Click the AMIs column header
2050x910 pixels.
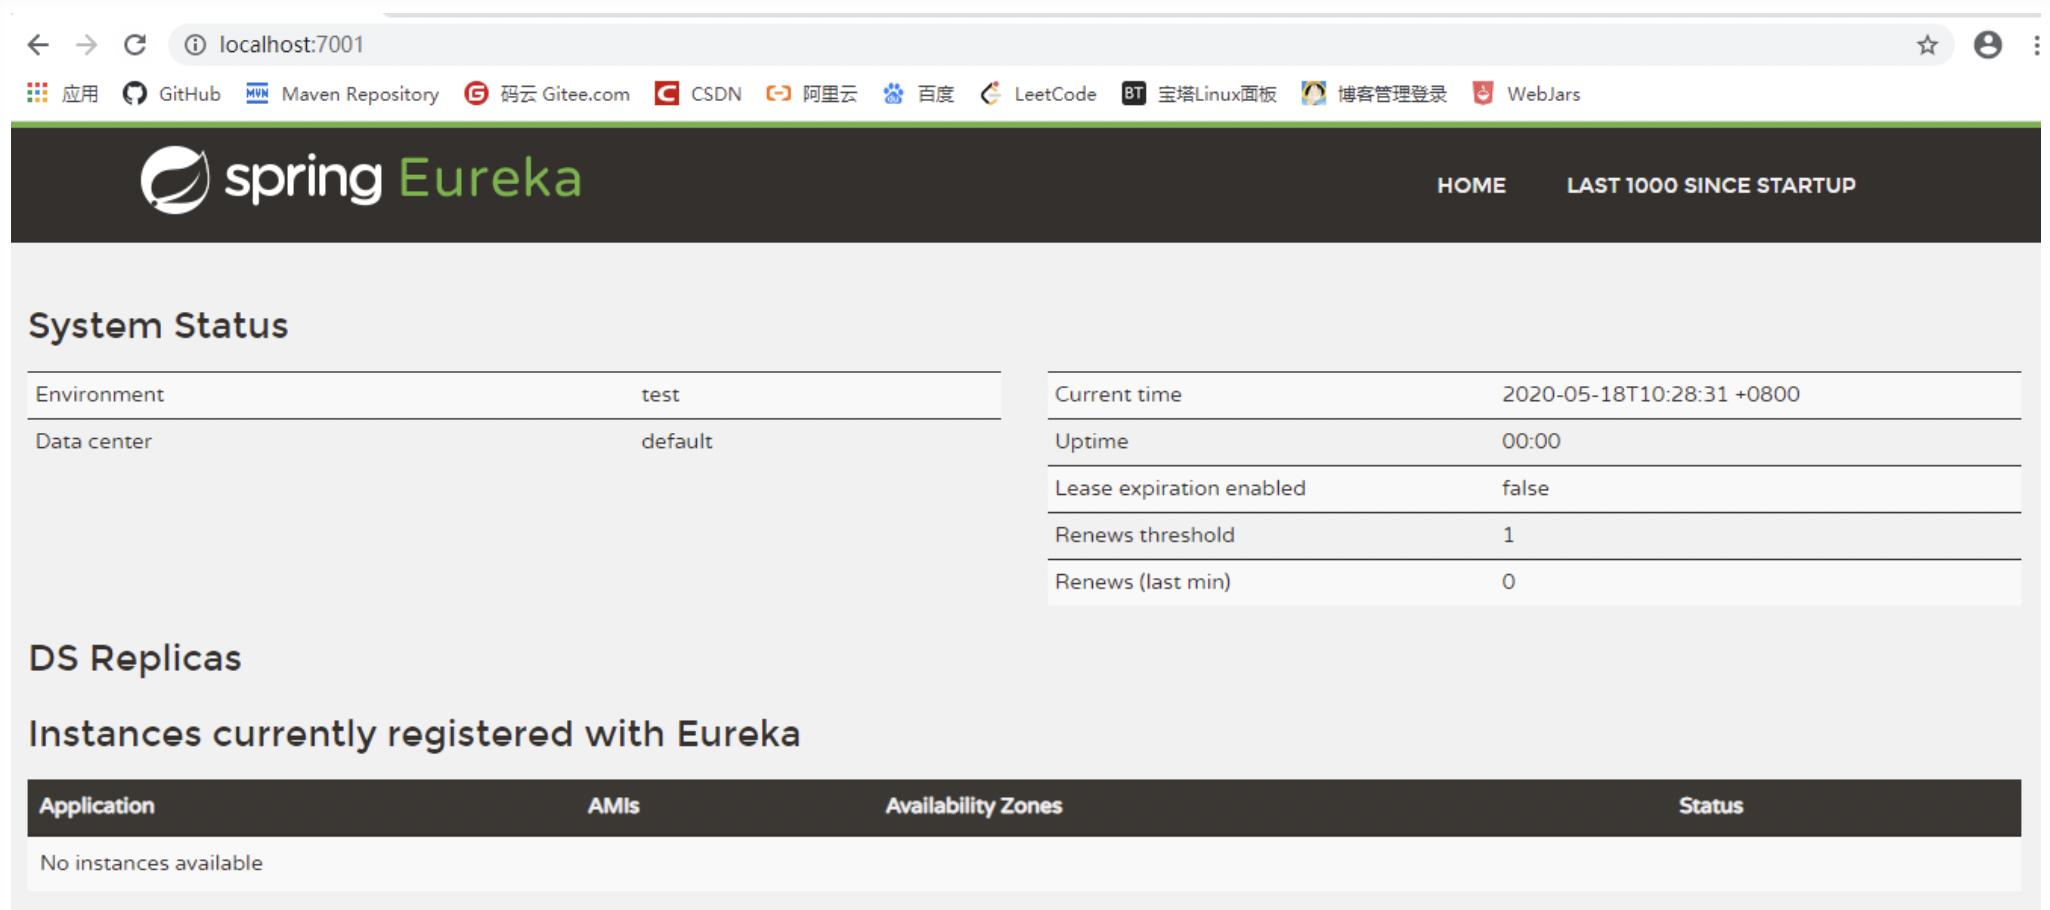point(613,806)
